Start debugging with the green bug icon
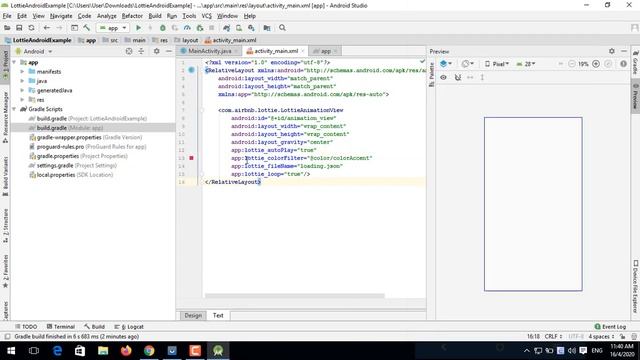 tap(162, 28)
